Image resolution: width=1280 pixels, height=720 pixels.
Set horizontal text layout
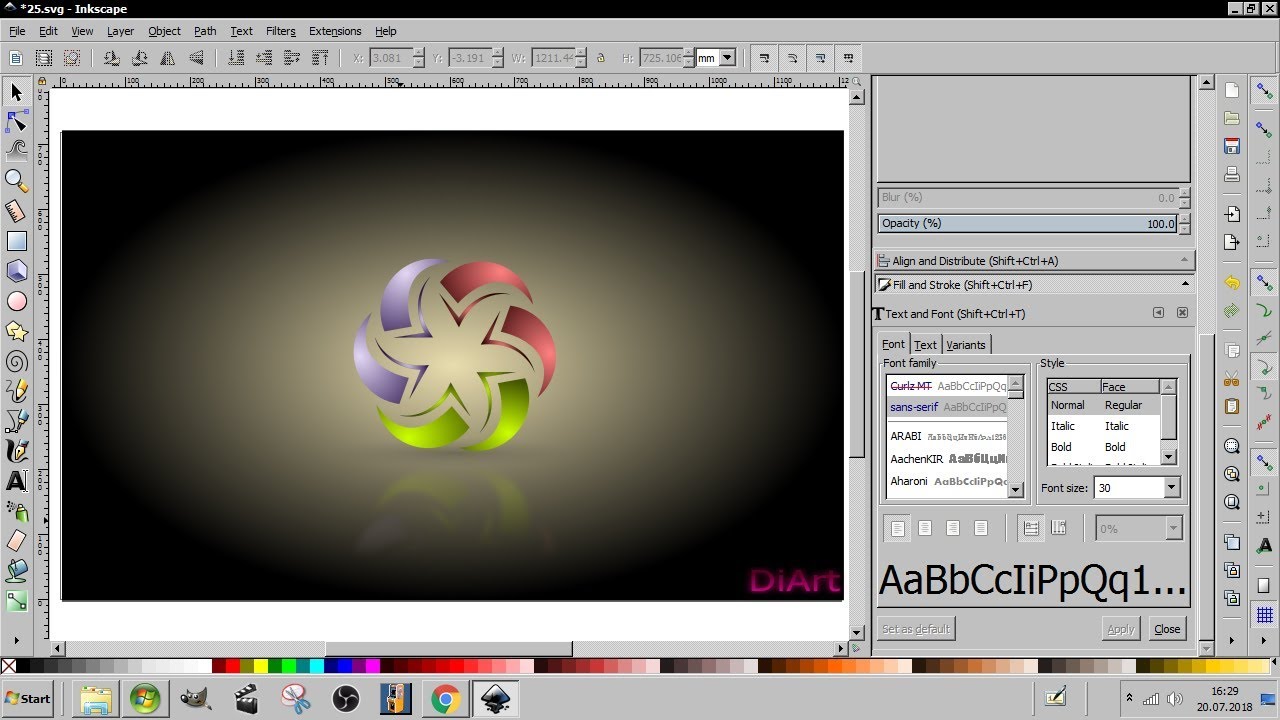(1031, 528)
